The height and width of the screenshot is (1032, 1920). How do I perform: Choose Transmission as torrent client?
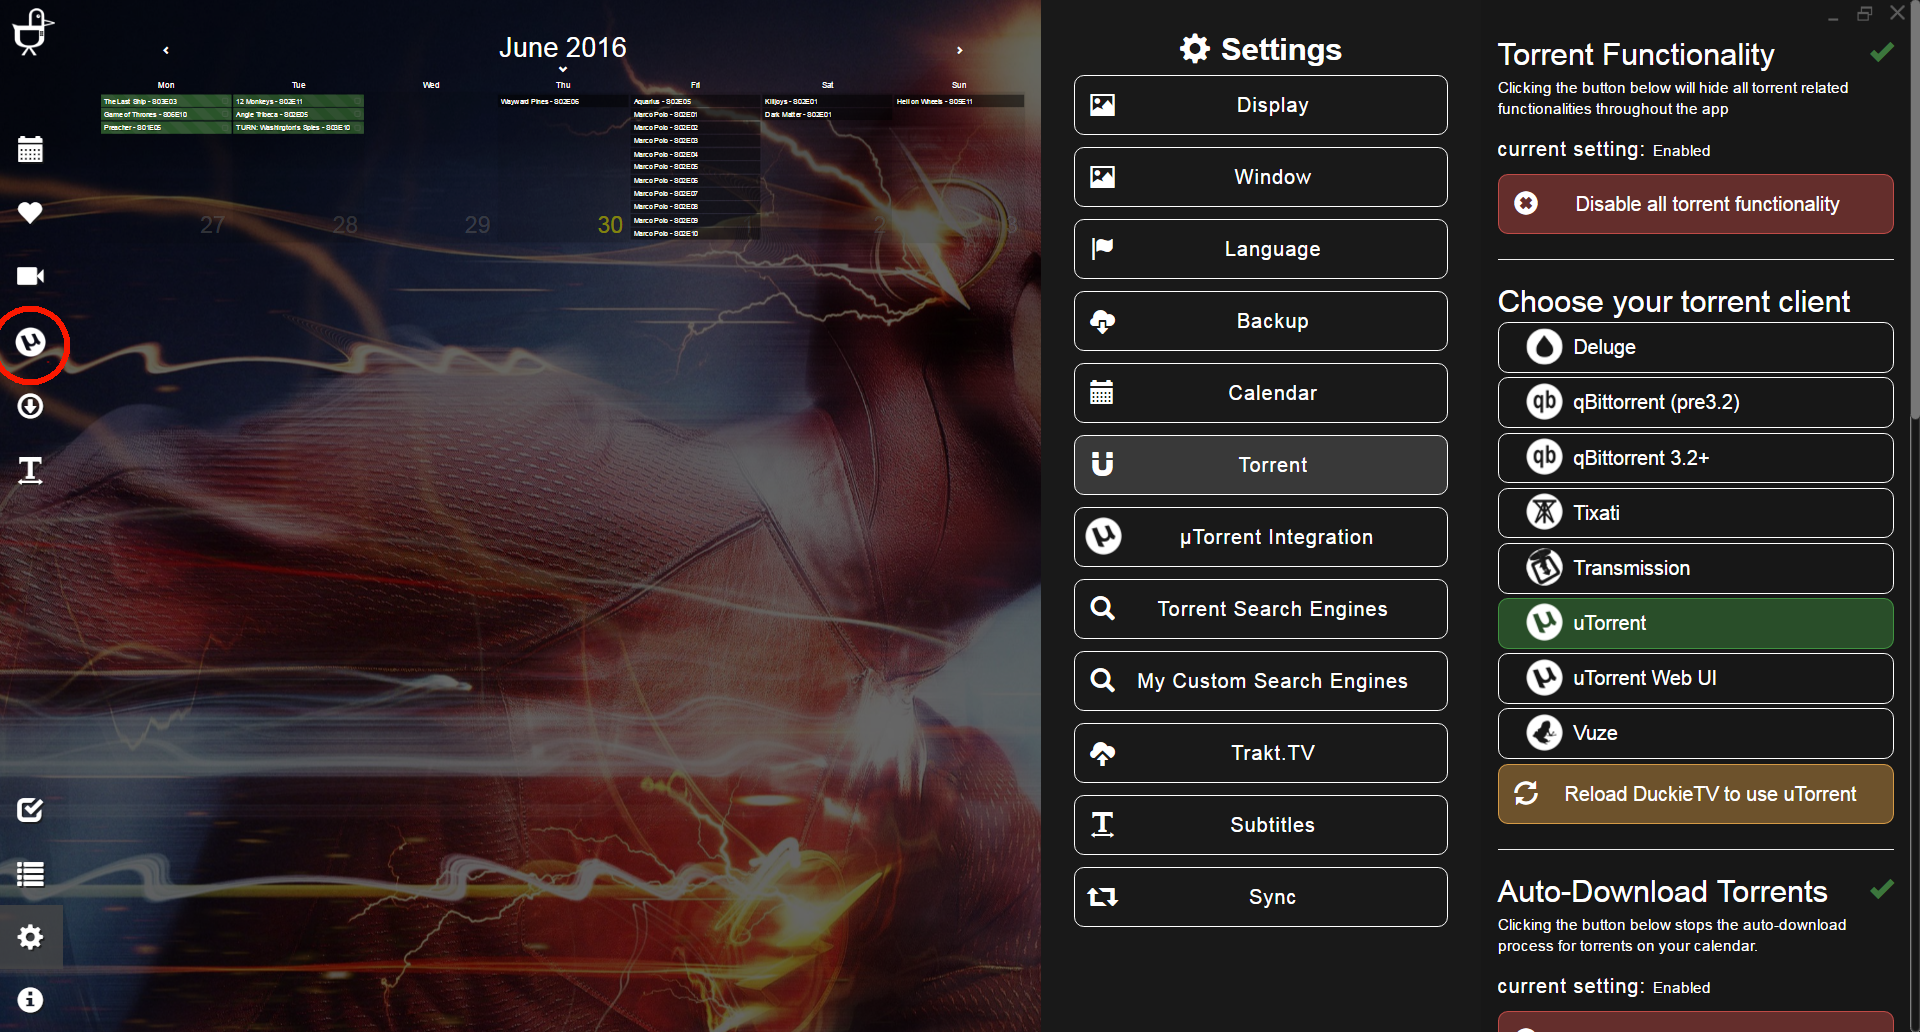click(1695, 568)
